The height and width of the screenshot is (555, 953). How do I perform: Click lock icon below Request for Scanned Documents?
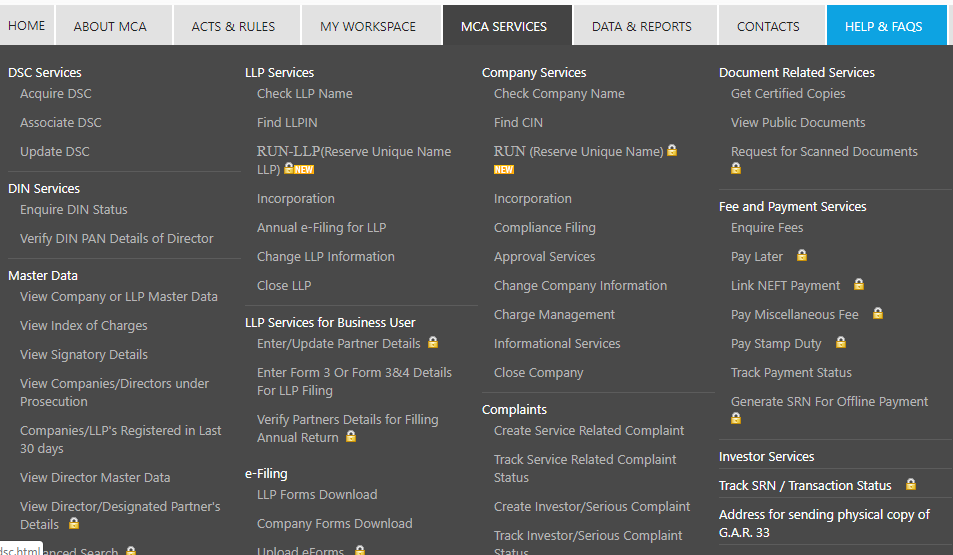tap(736, 169)
